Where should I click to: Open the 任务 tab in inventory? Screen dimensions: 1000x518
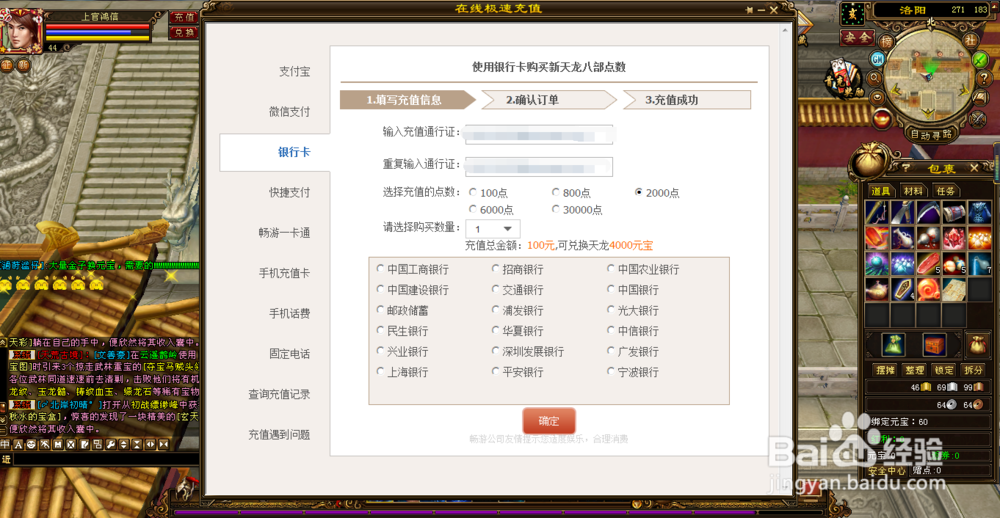[x=946, y=191]
